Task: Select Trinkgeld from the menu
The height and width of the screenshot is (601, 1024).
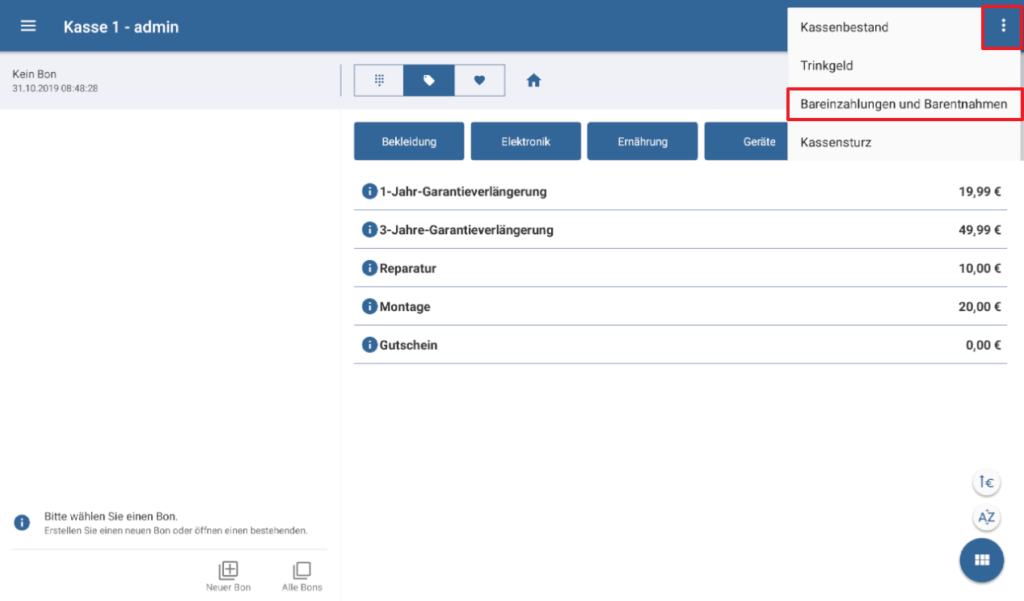Action: pos(826,66)
